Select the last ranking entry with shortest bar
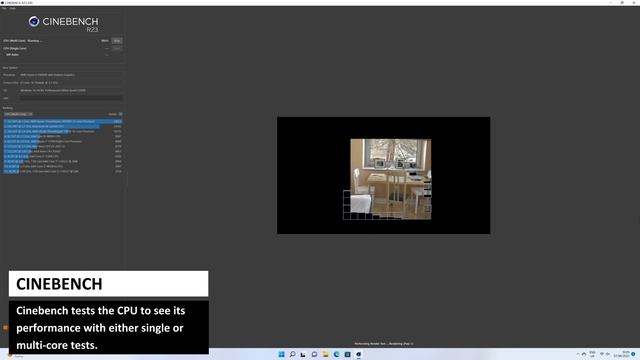640x360 pixels. coord(63,171)
